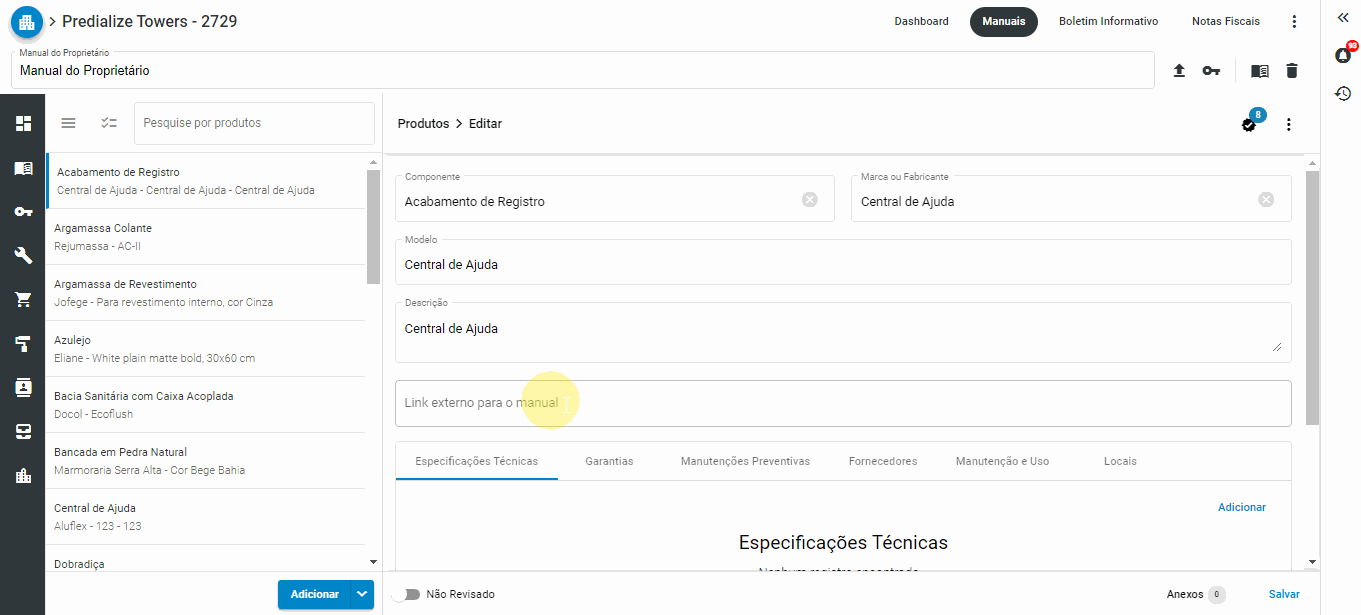Image resolution: width=1361 pixels, height=615 pixels.
Task: Click the upload icon near Manual do Proprietário
Action: [x=1179, y=71]
